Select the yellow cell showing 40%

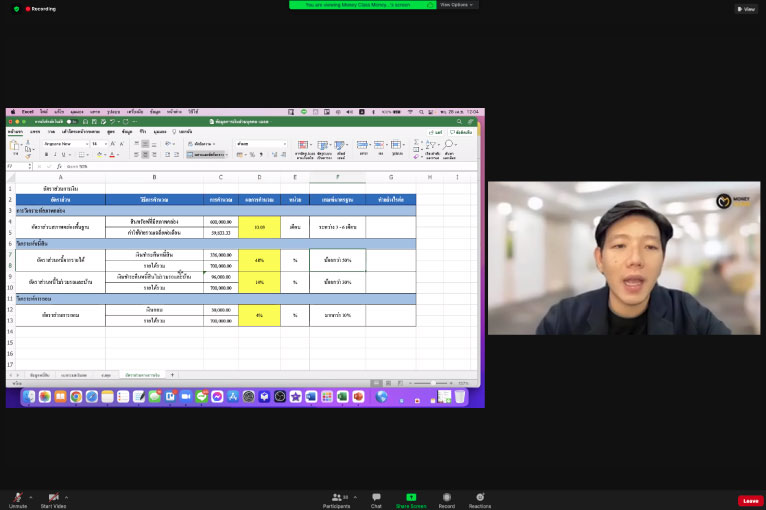pyautogui.click(x=259, y=260)
